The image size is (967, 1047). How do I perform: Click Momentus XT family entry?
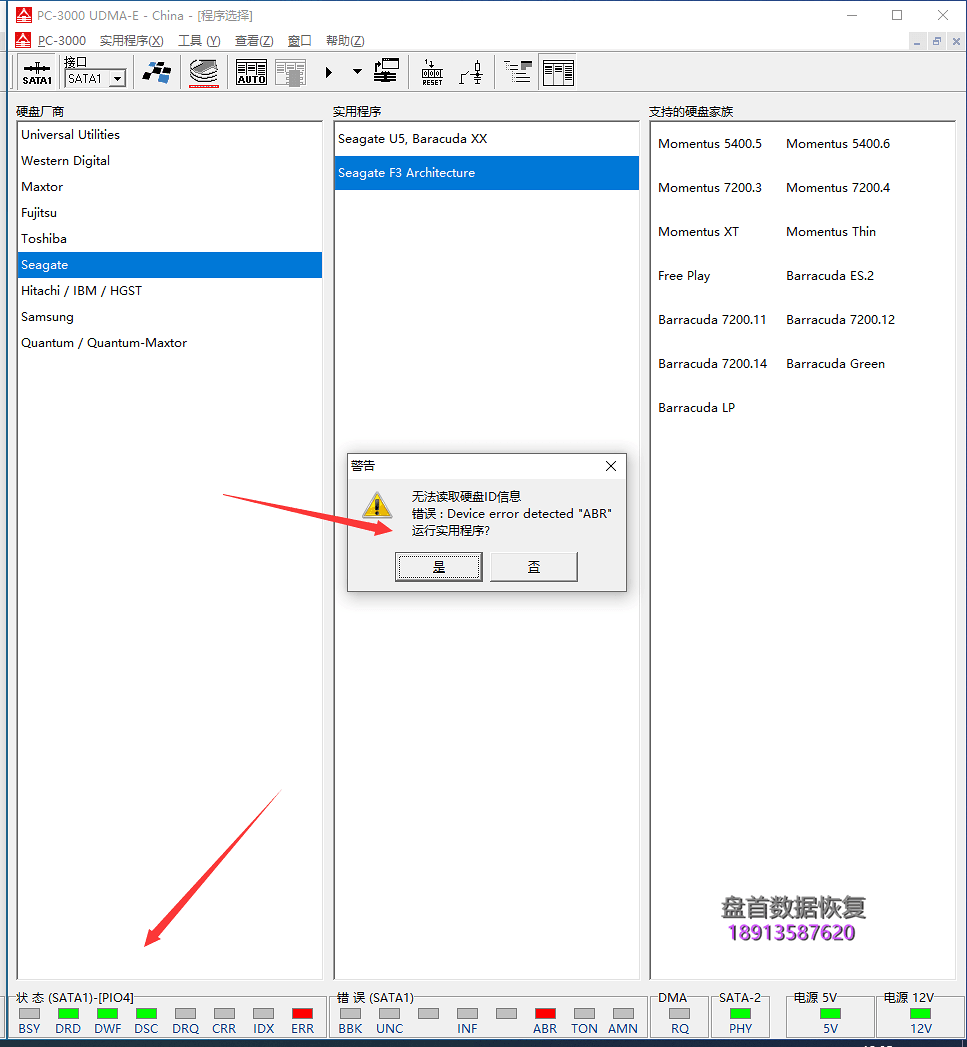pyautogui.click(x=698, y=232)
